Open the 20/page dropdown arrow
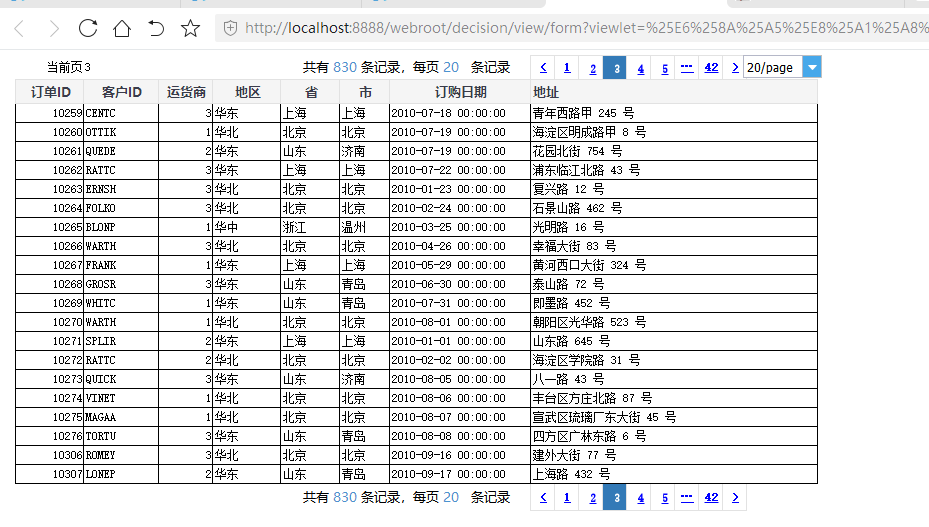Image resolution: width=929 pixels, height=527 pixels. [812, 68]
